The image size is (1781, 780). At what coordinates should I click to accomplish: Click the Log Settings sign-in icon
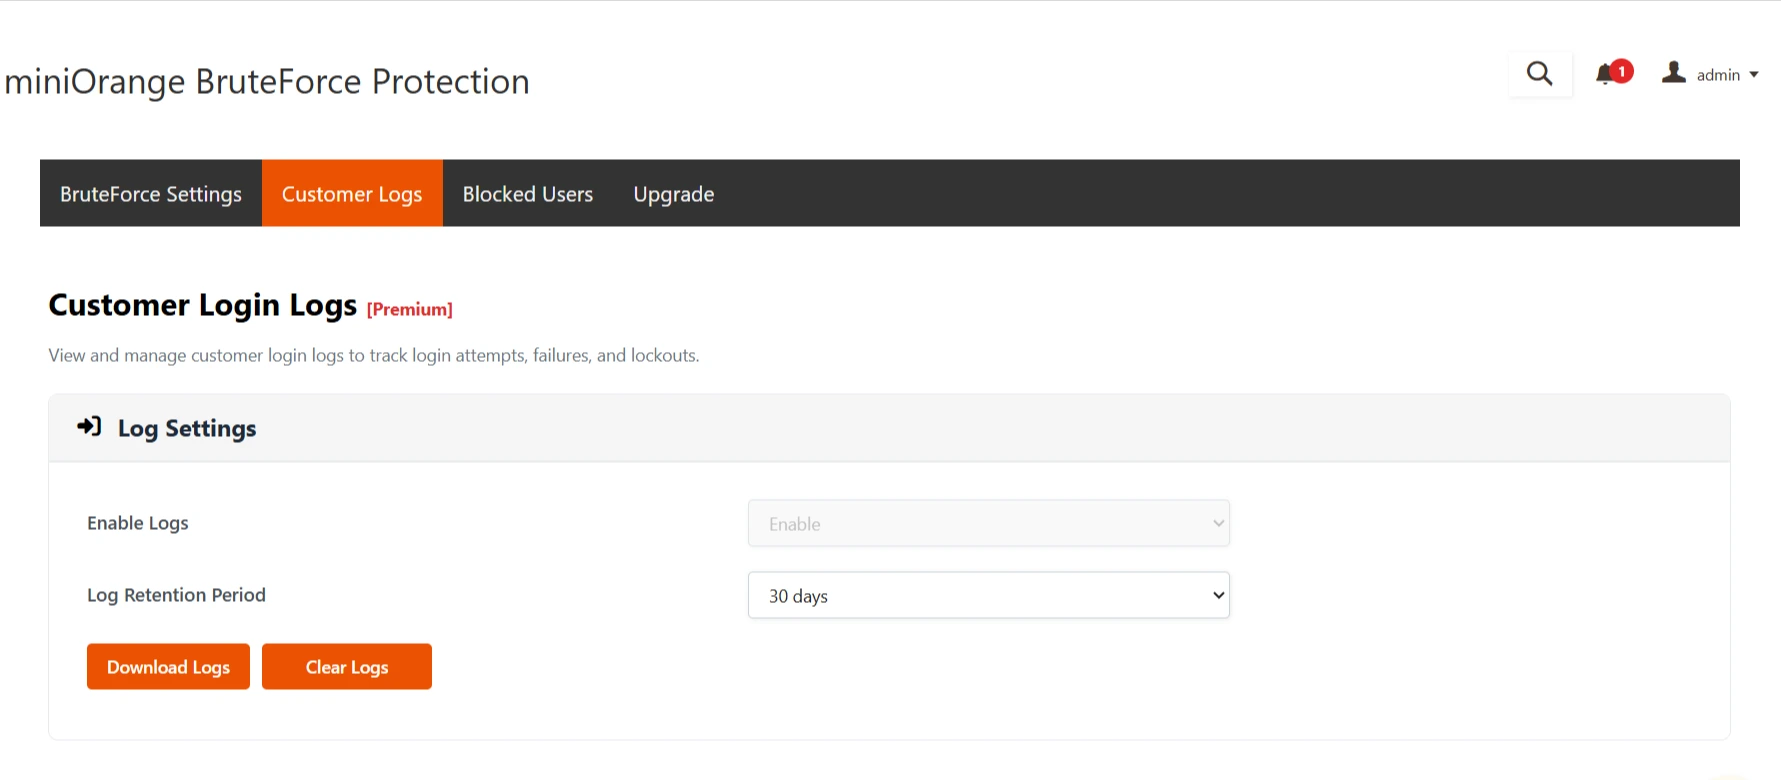pos(89,427)
